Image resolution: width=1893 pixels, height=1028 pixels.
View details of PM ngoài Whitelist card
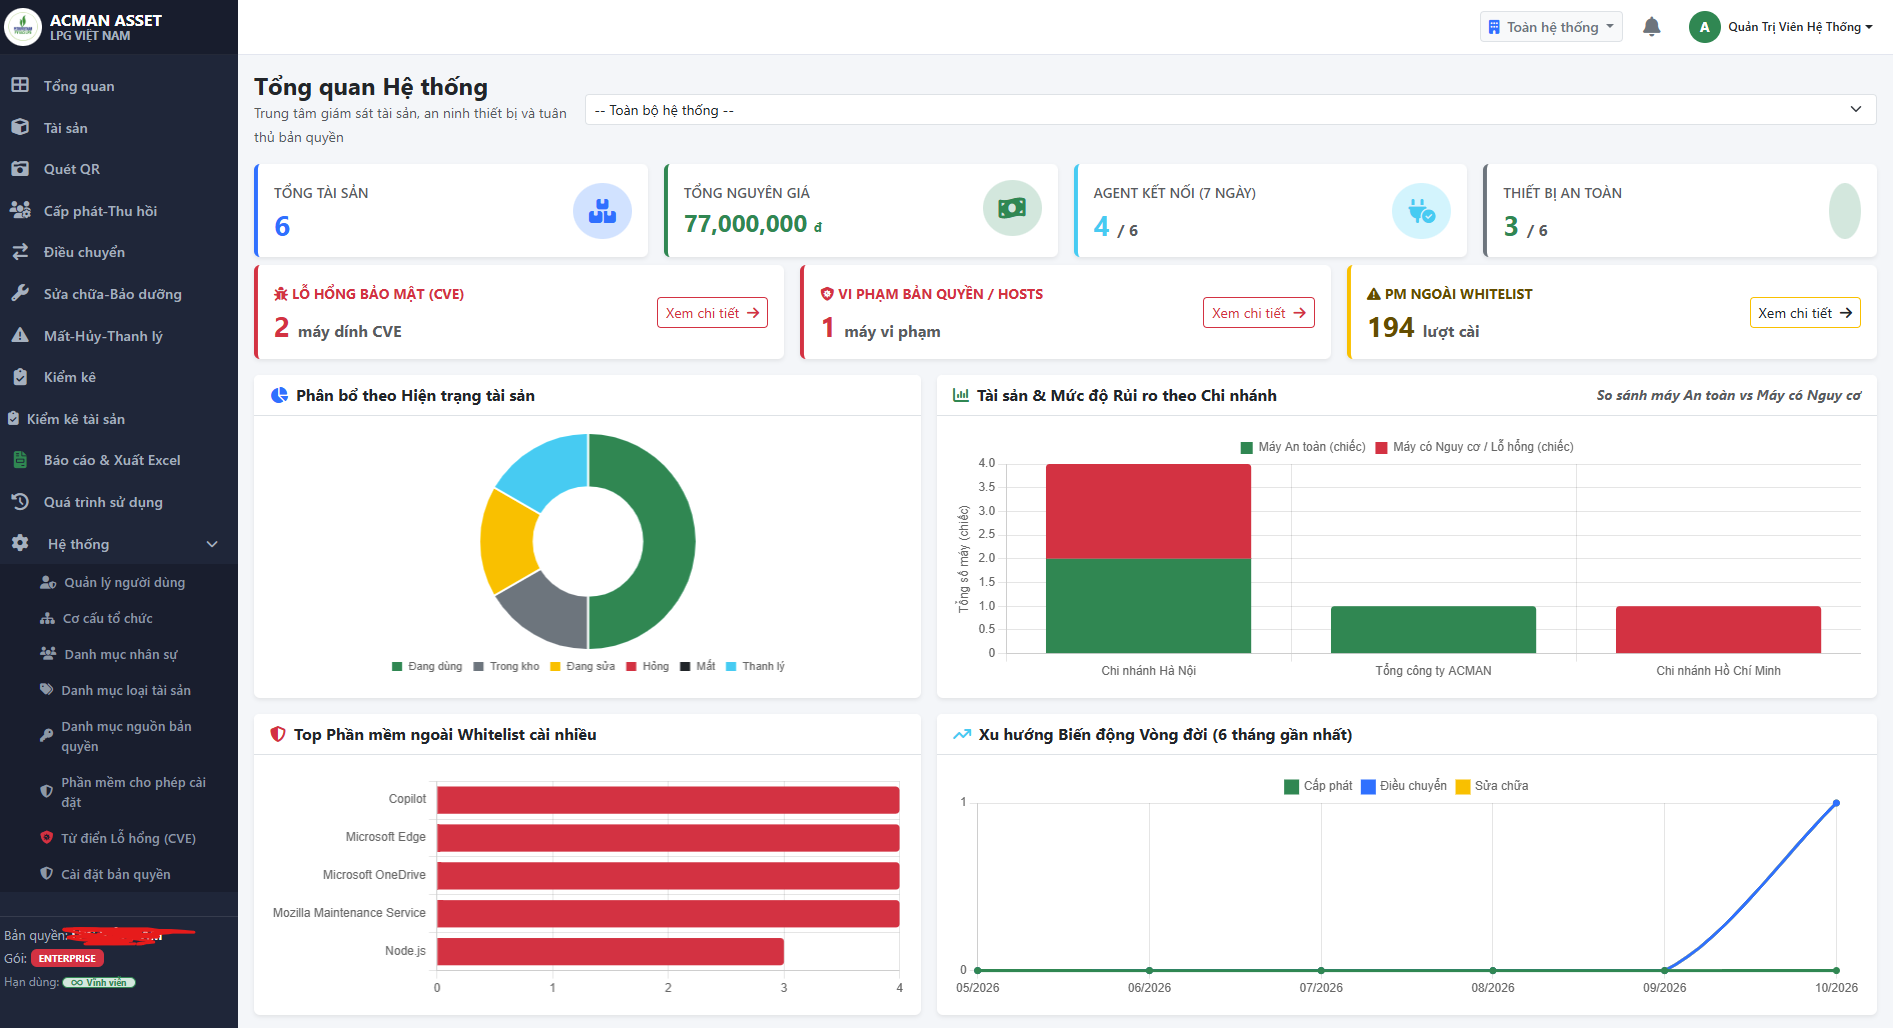coord(1805,313)
